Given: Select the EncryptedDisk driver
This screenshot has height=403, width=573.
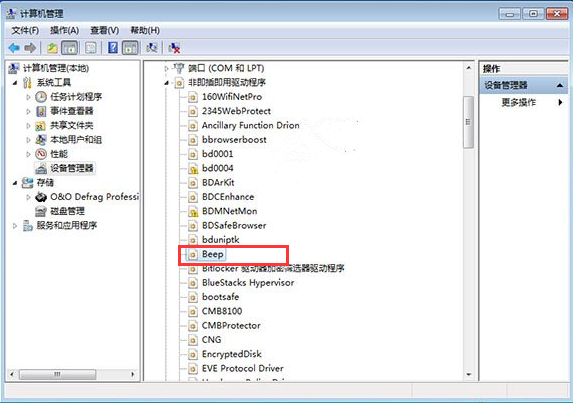Looking at the screenshot, I should pos(231,354).
